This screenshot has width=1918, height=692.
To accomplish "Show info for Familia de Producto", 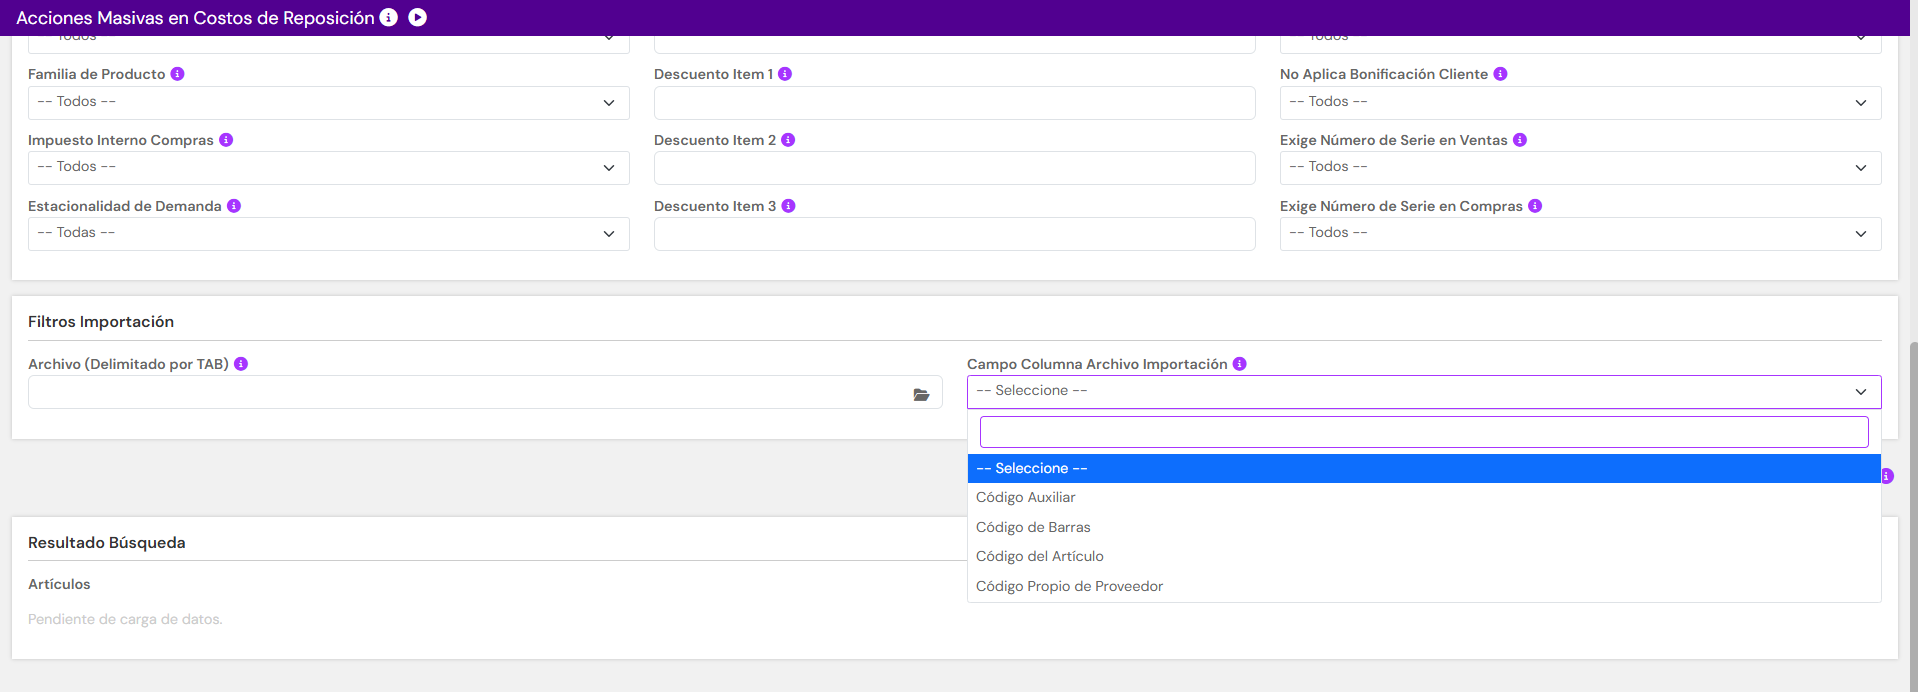I will (177, 74).
